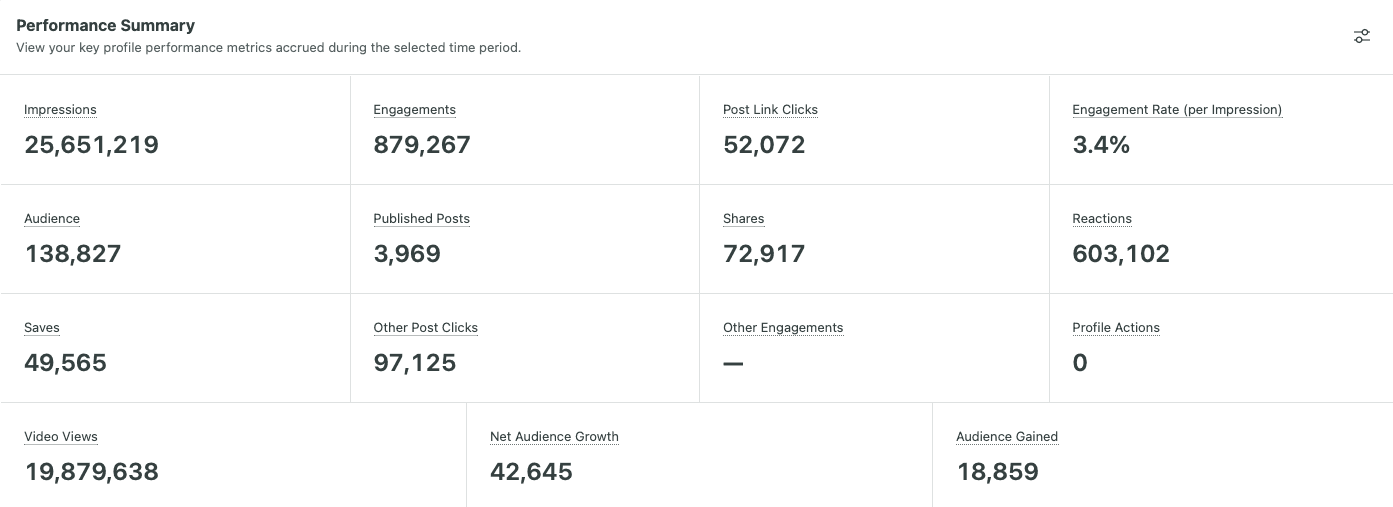Click the Shares metric label

[x=743, y=219]
